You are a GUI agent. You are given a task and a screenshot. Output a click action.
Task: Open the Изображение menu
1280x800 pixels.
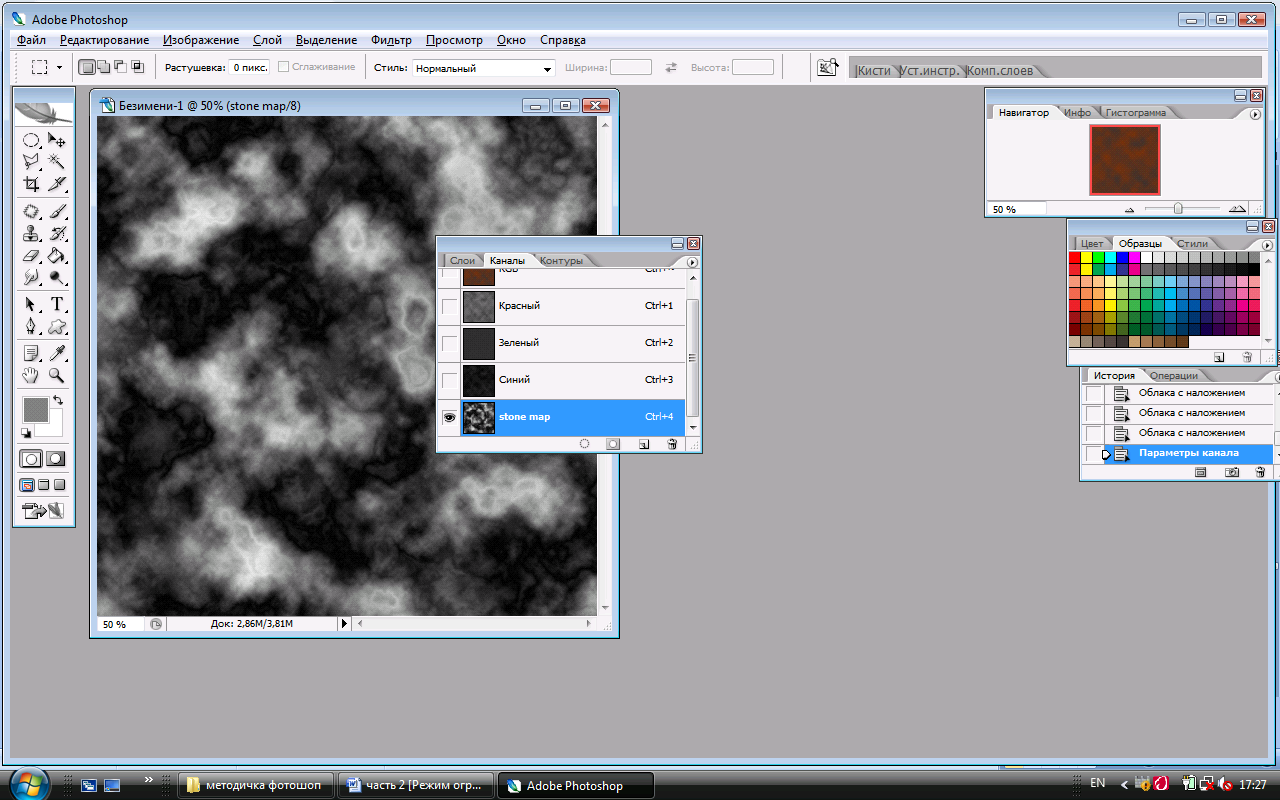(201, 40)
